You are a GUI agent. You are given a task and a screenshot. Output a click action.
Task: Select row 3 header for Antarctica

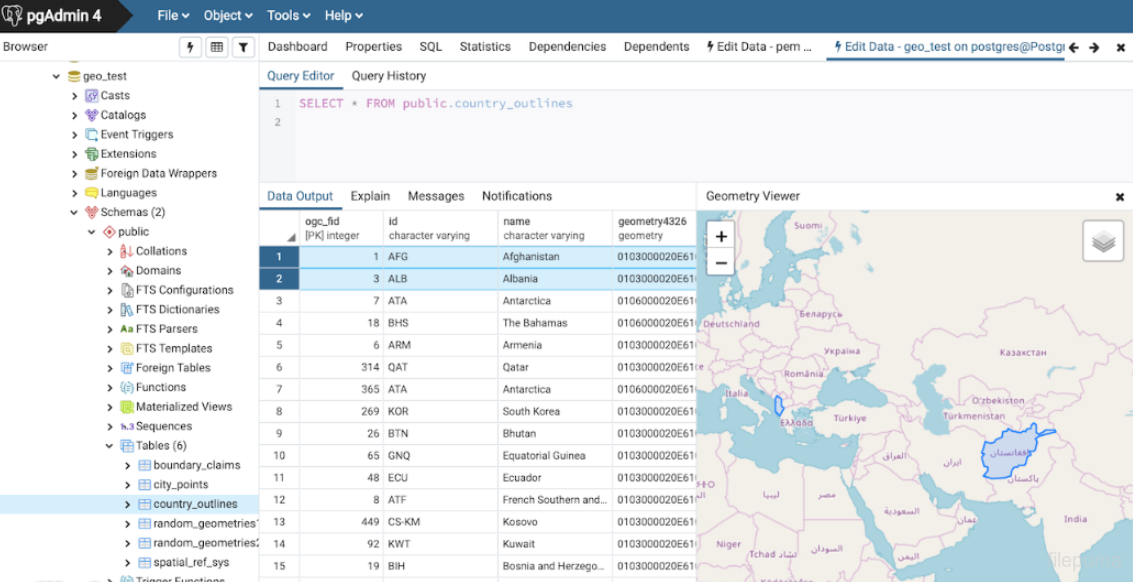tap(279, 301)
